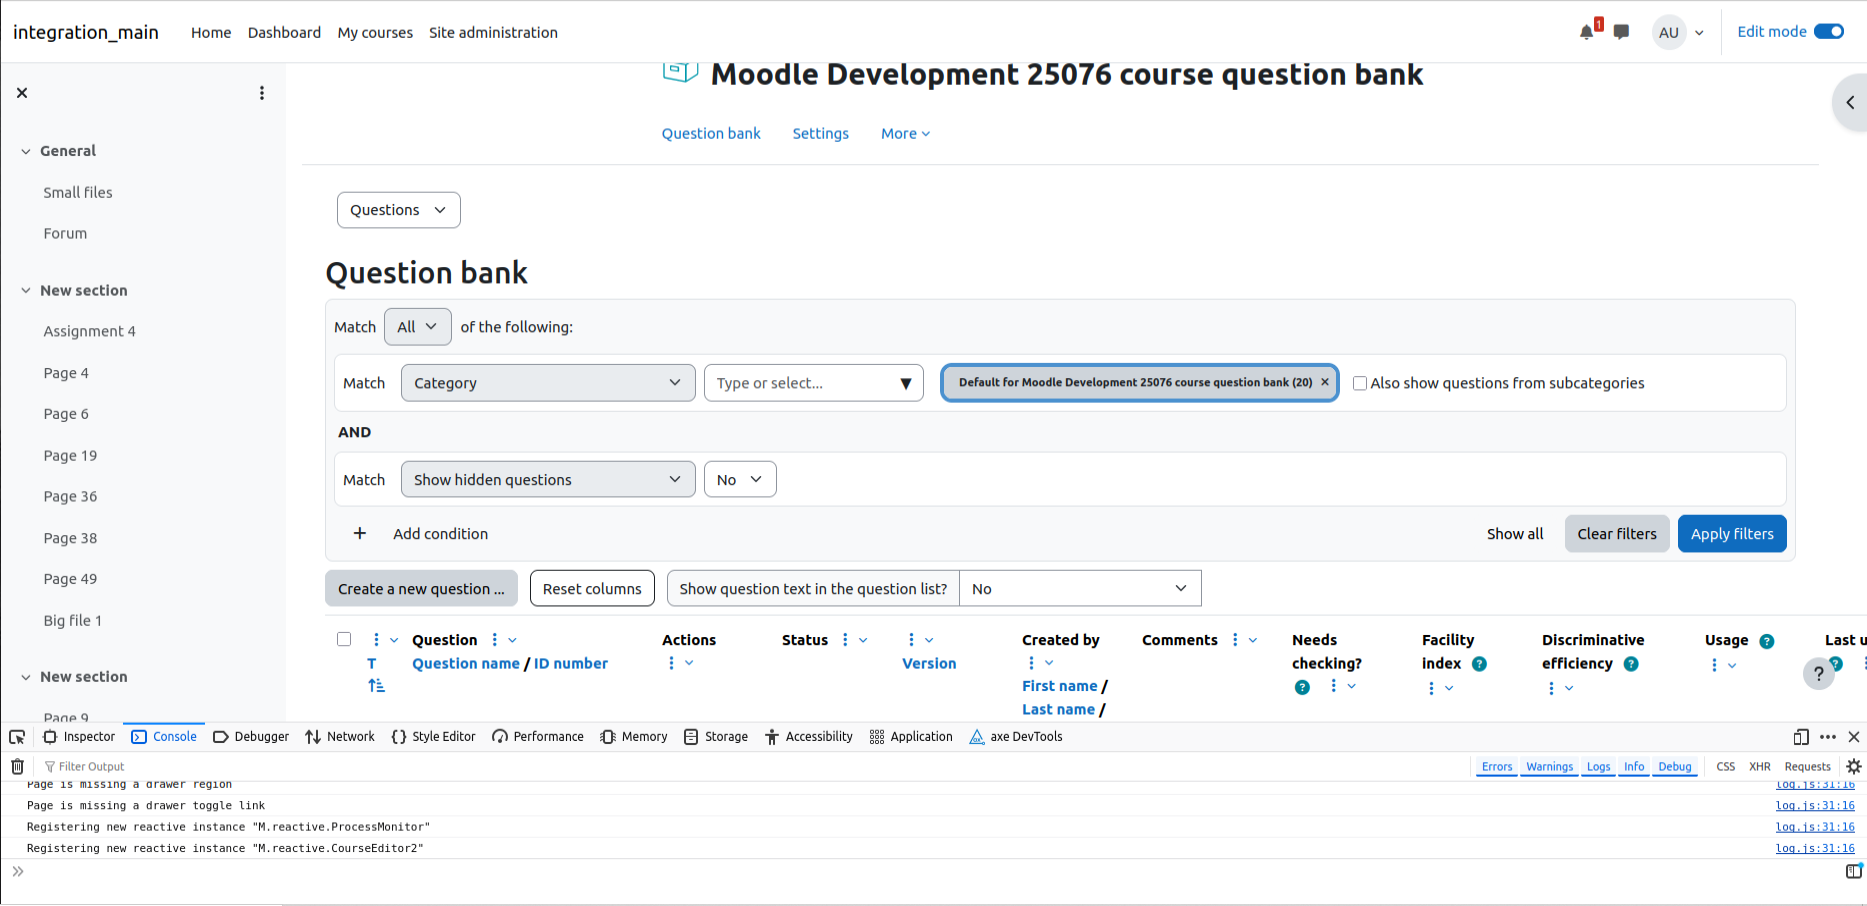Viewport: 1867px width, 906px height.
Task: Toggle the Info console filter
Action: (1634, 767)
